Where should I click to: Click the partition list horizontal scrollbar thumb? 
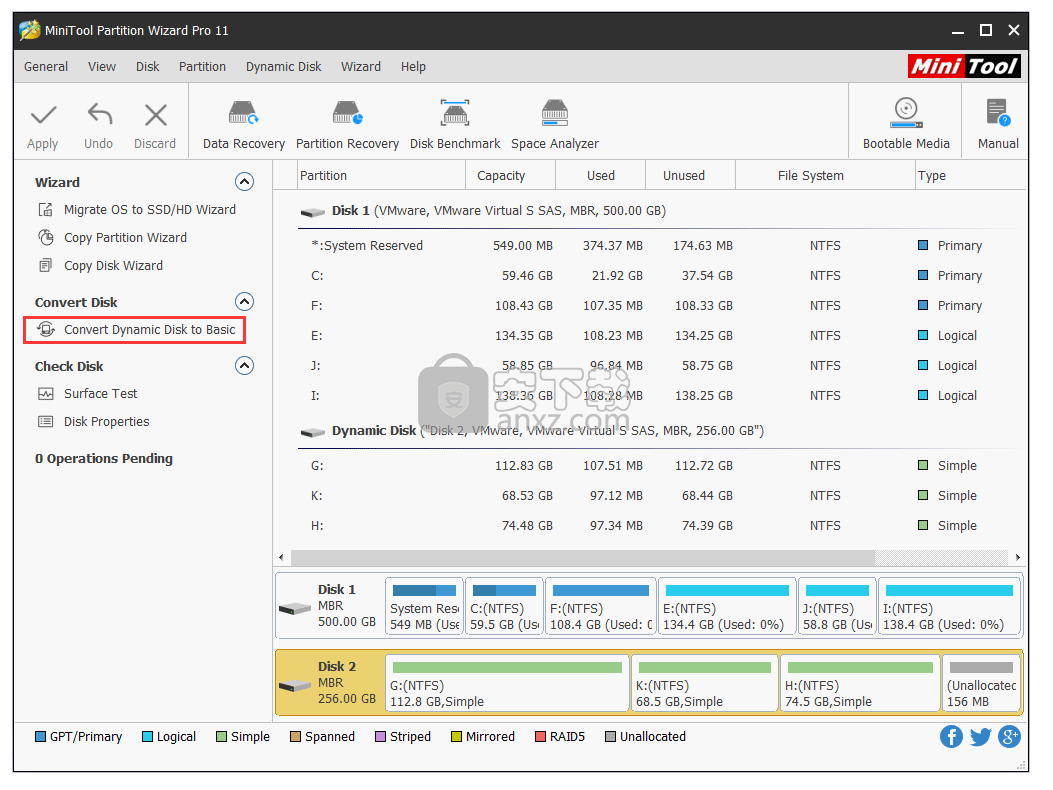coord(582,557)
